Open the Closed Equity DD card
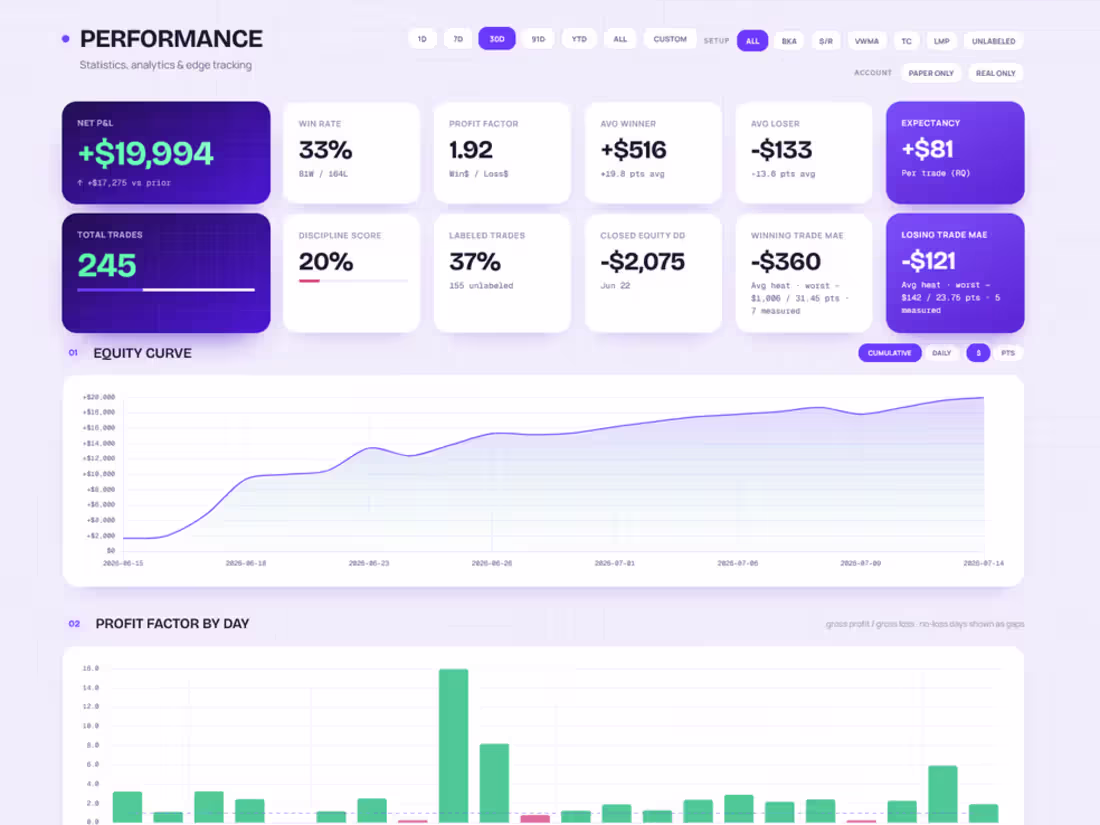This screenshot has height=825, width=1100. tap(653, 273)
